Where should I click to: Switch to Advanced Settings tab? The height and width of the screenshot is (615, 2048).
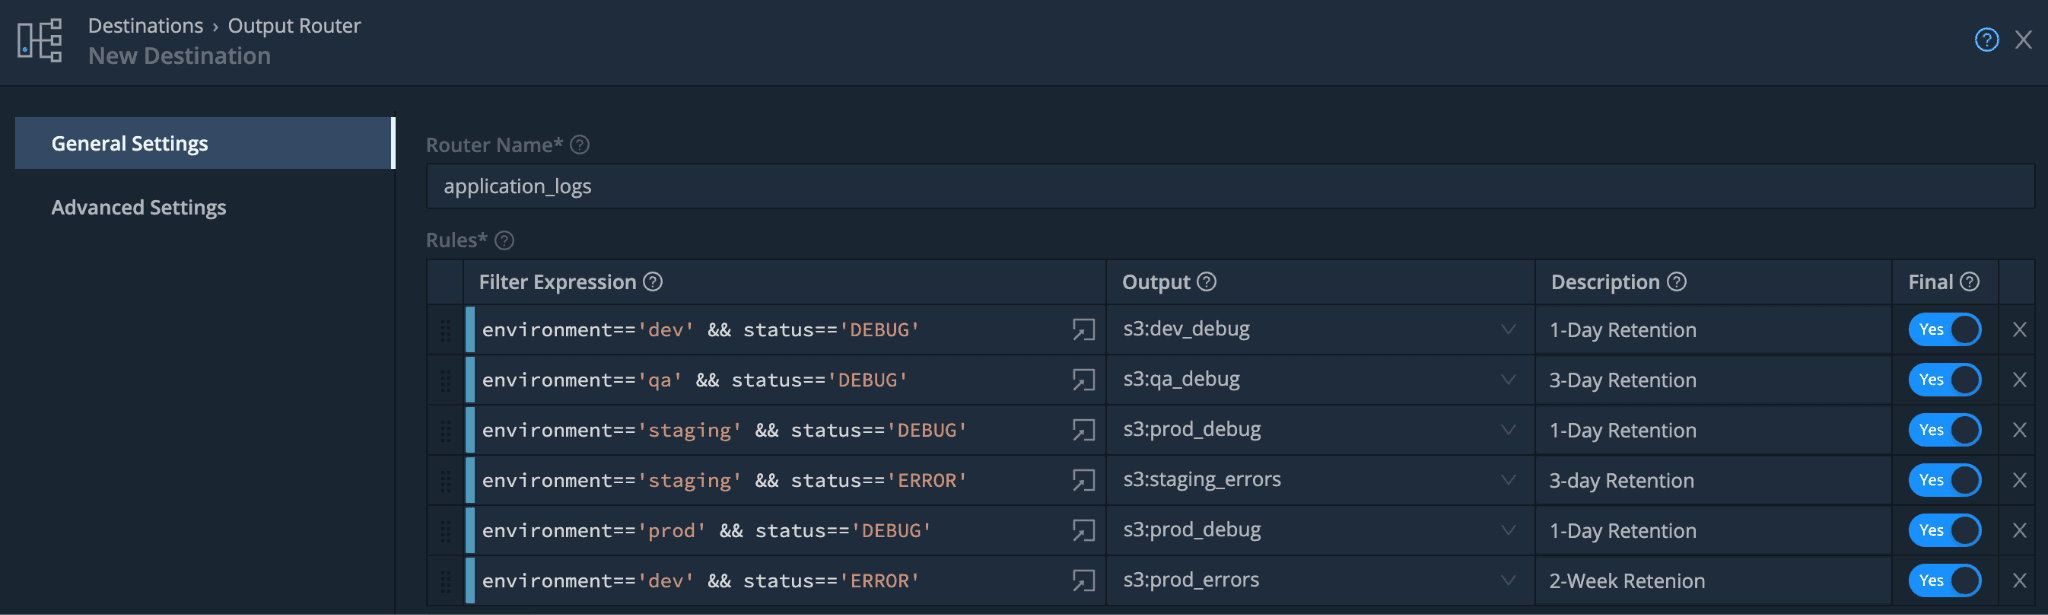[x=139, y=207]
